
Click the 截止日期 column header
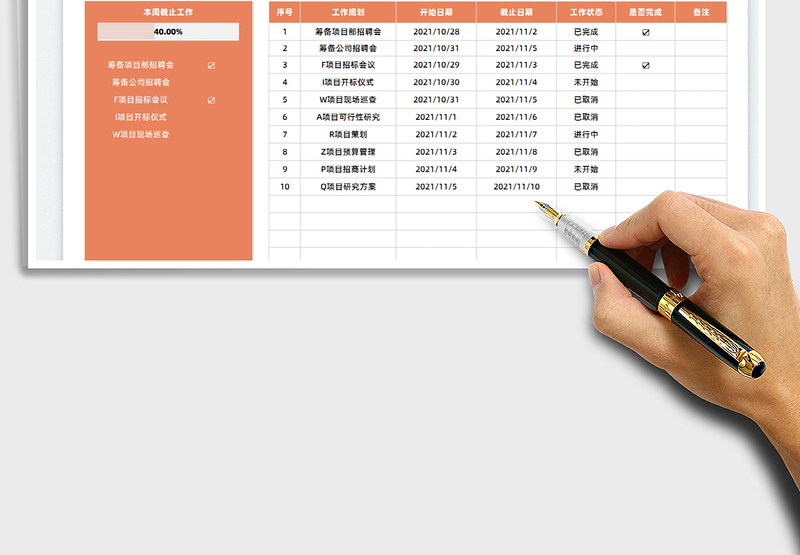tap(516, 13)
